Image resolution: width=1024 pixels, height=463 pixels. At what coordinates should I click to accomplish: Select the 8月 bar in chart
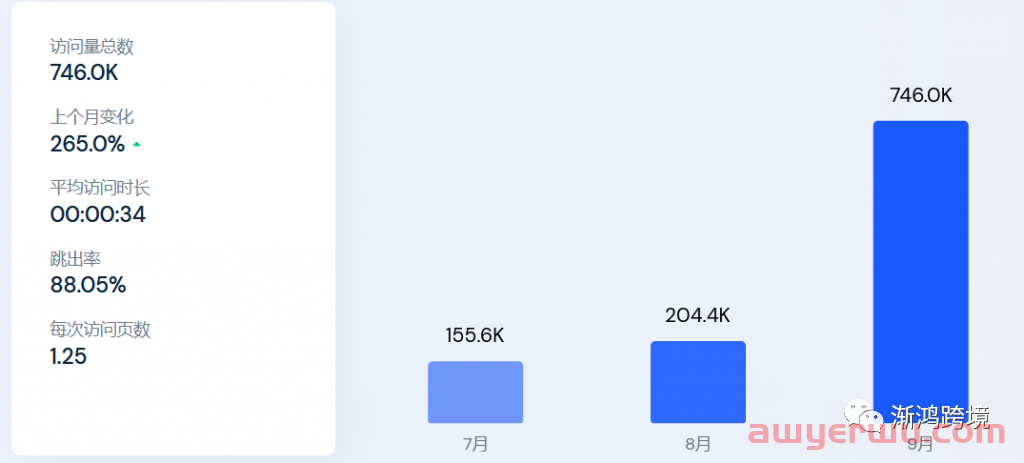(x=698, y=382)
